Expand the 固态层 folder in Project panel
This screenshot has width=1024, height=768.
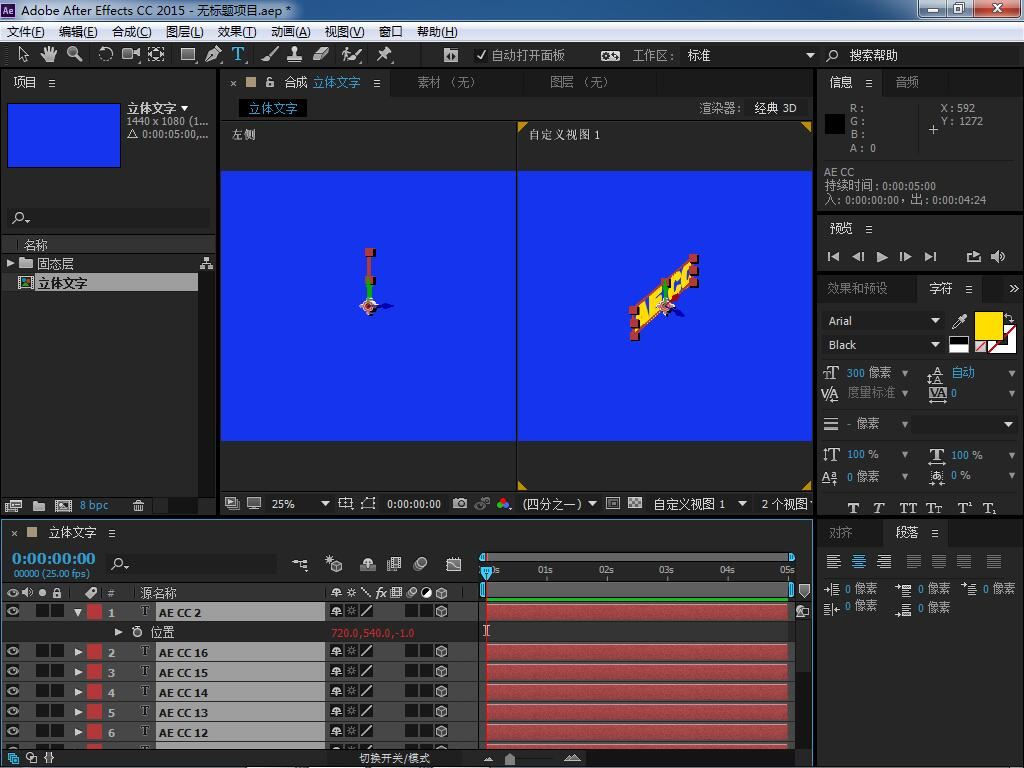click(10, 263)
